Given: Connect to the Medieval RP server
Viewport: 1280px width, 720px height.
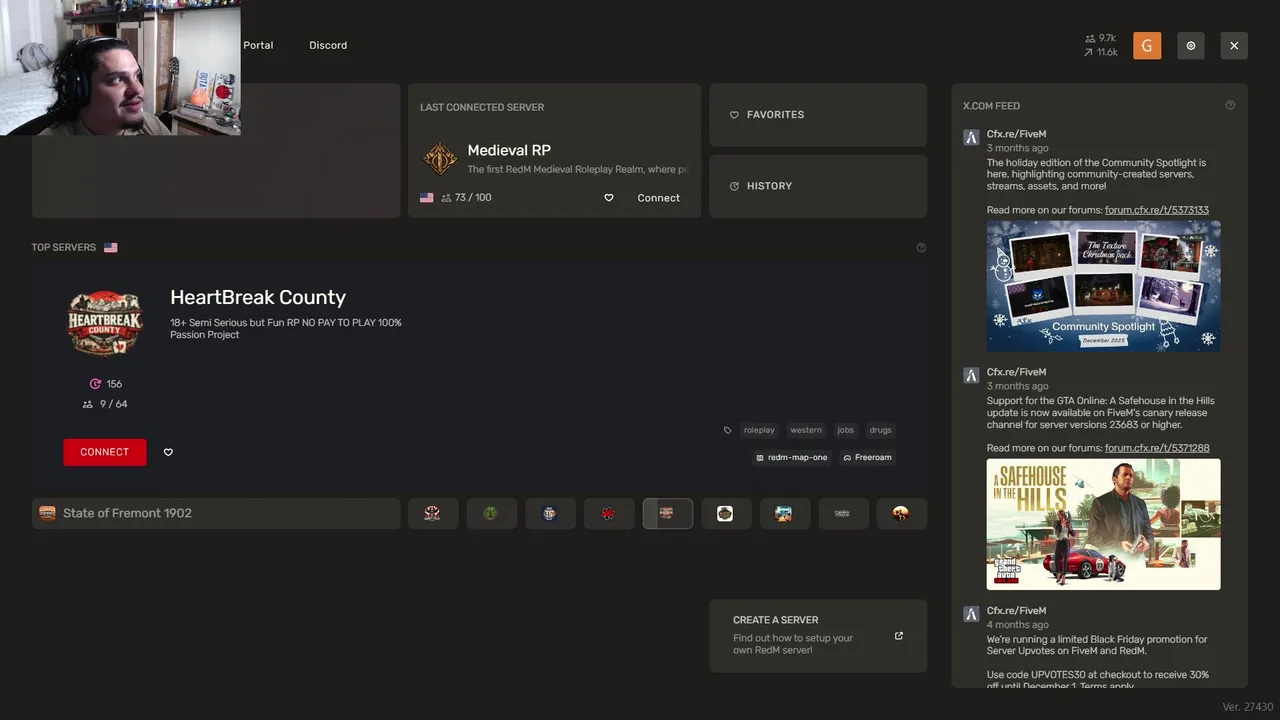Looking at the screenshot, I should (658, 198).
